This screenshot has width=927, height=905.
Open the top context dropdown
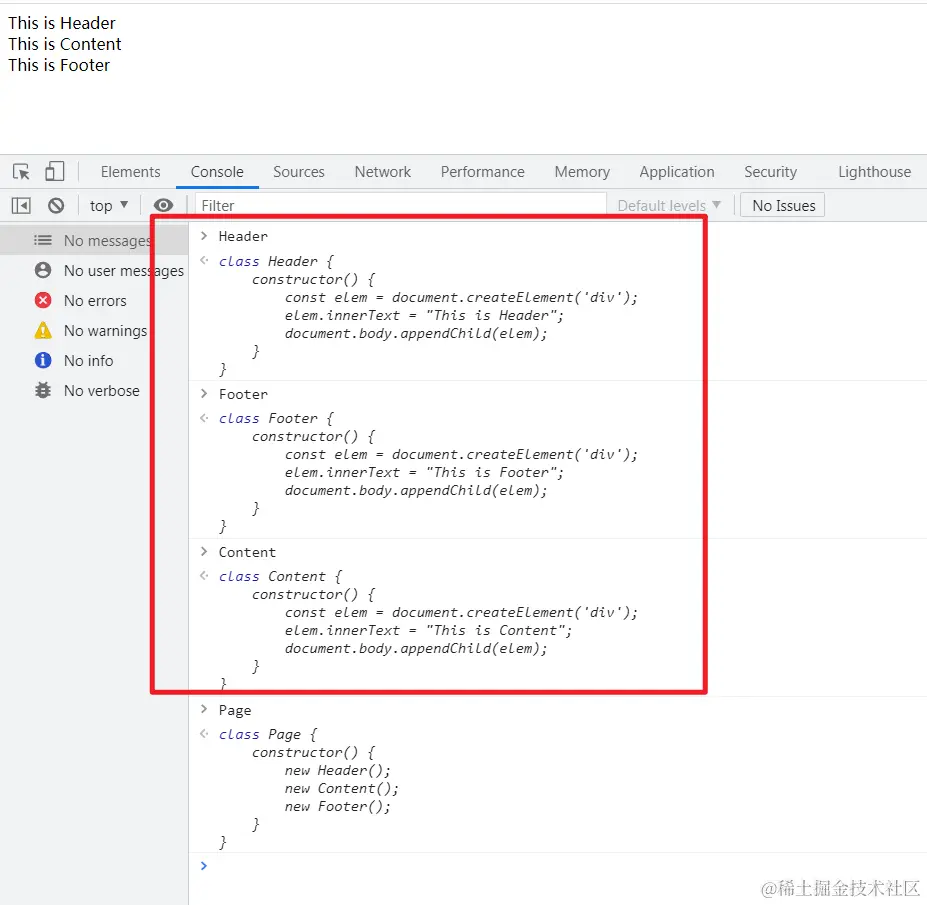[x=109, y=206]
